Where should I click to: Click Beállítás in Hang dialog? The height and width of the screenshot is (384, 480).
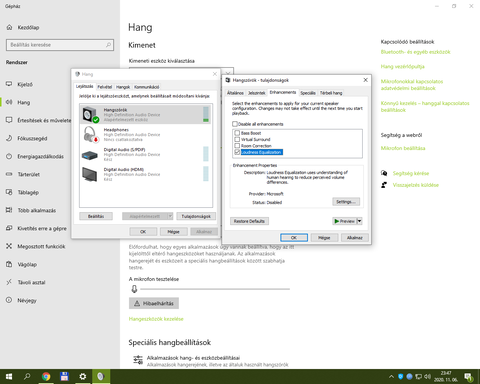96,216
